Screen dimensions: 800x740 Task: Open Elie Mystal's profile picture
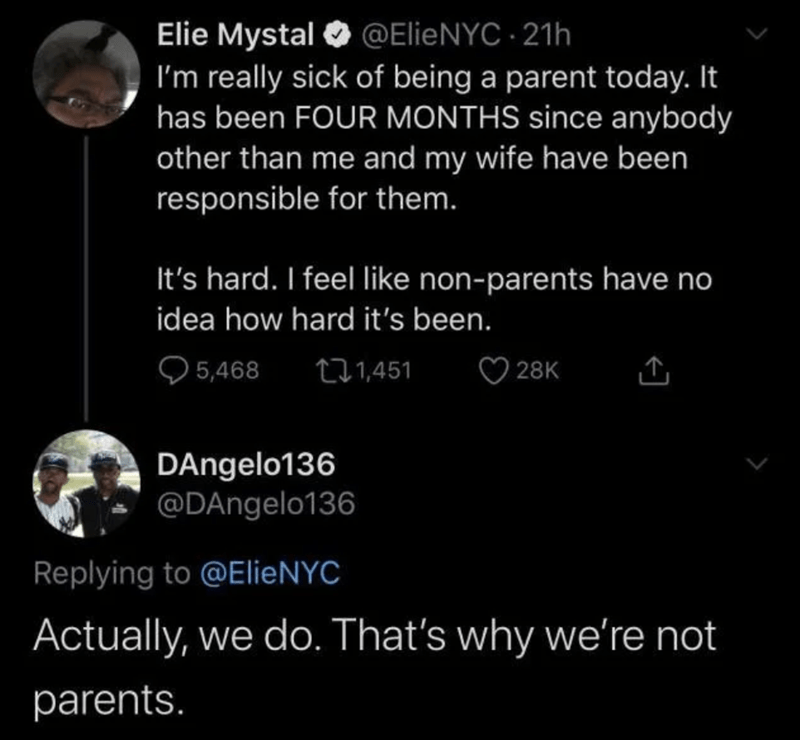point(86,74)
